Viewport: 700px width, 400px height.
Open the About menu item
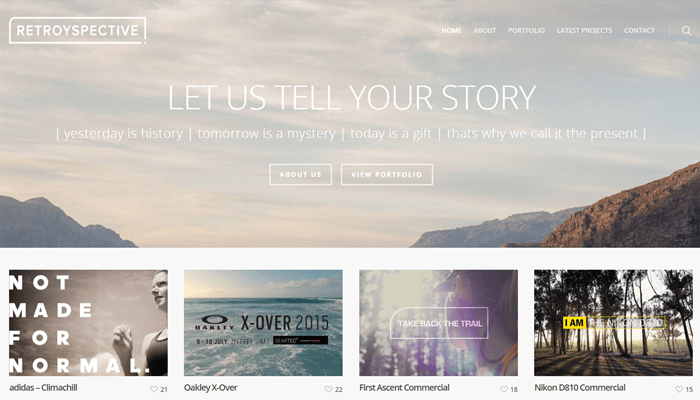coord(485,30)
